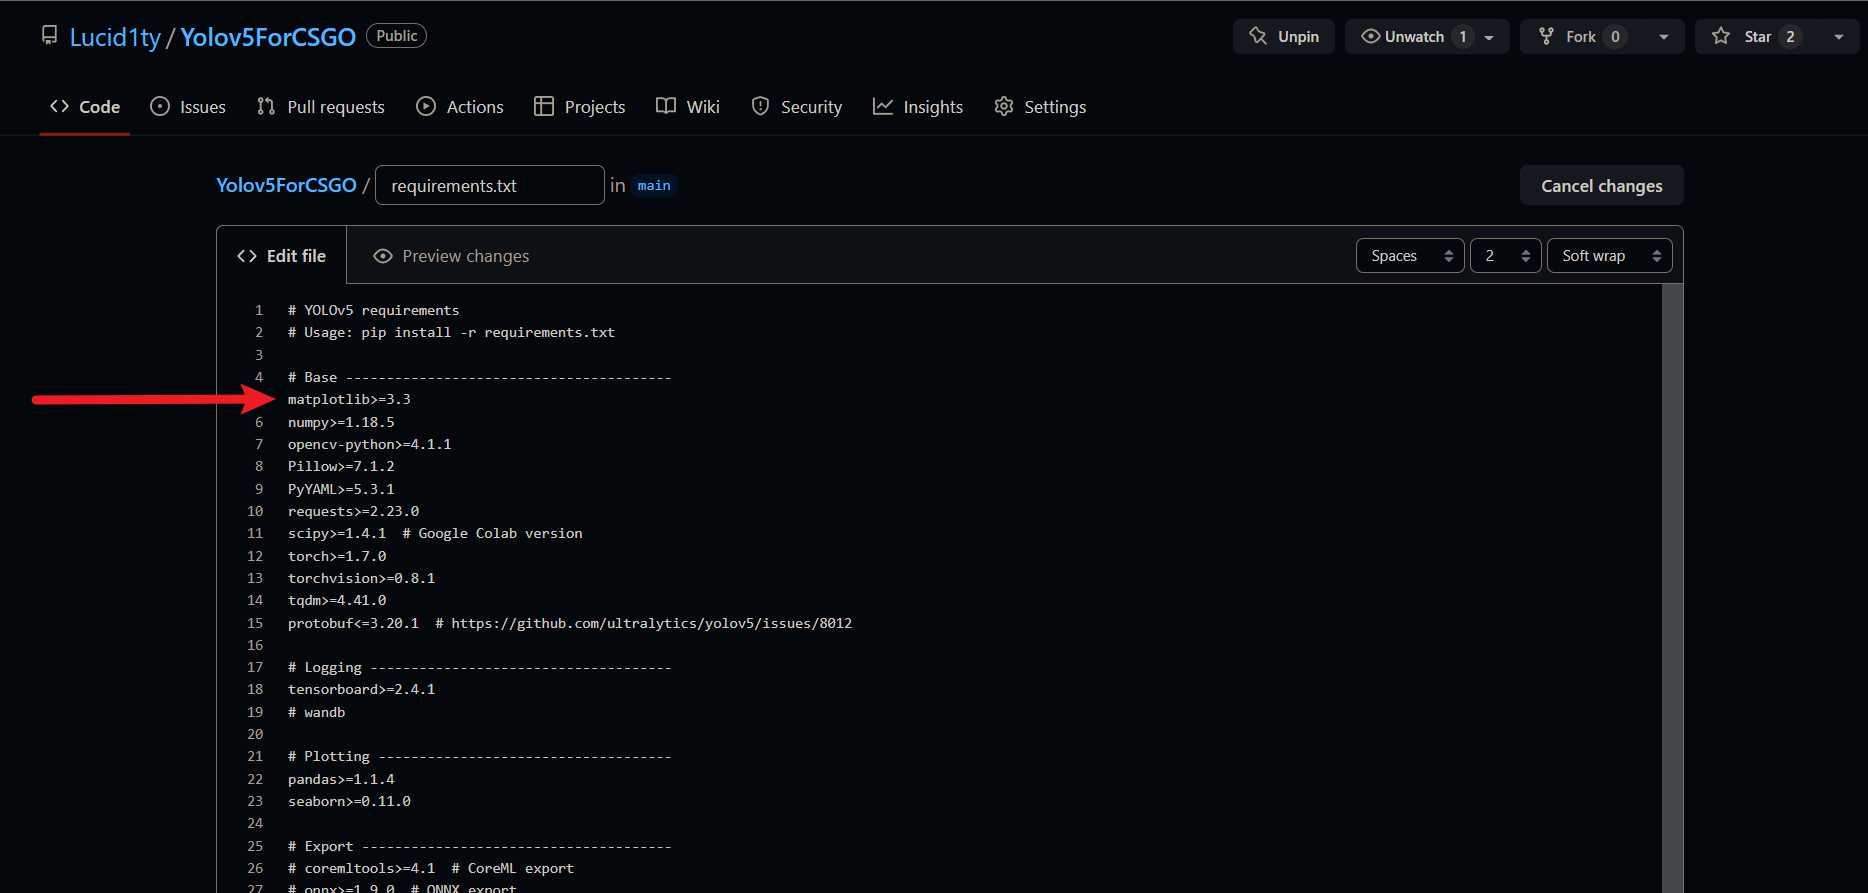
Task: Click the Star button
Action: 1757,37
